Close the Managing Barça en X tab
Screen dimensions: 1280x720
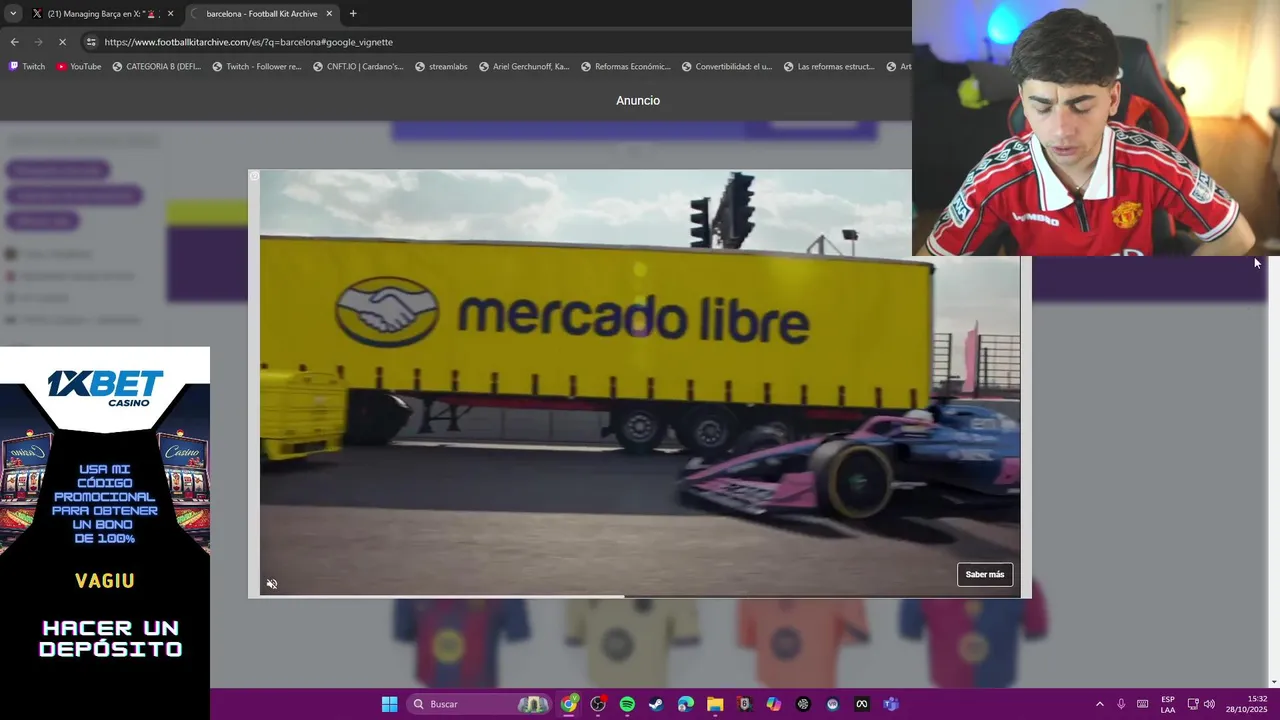tap(170, 14)
